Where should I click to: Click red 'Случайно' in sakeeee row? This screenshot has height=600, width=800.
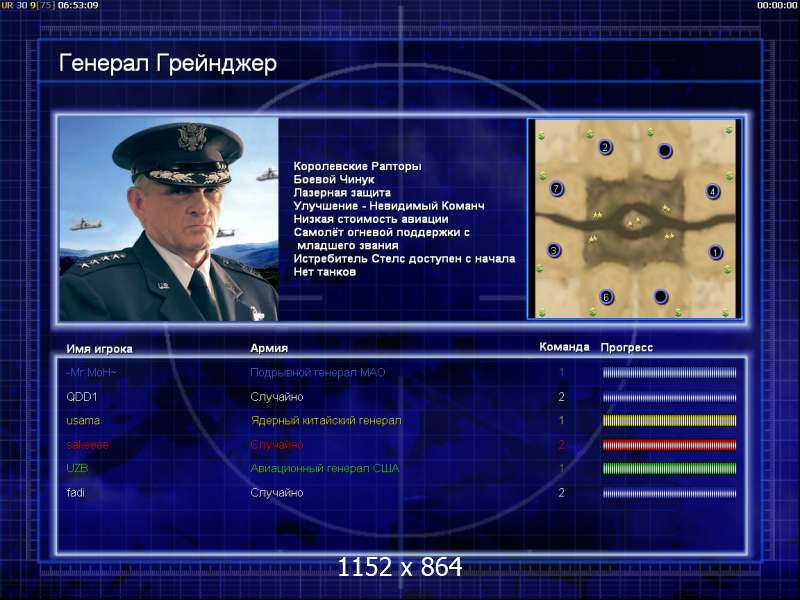pyautogui.click(x=277, y=445)
